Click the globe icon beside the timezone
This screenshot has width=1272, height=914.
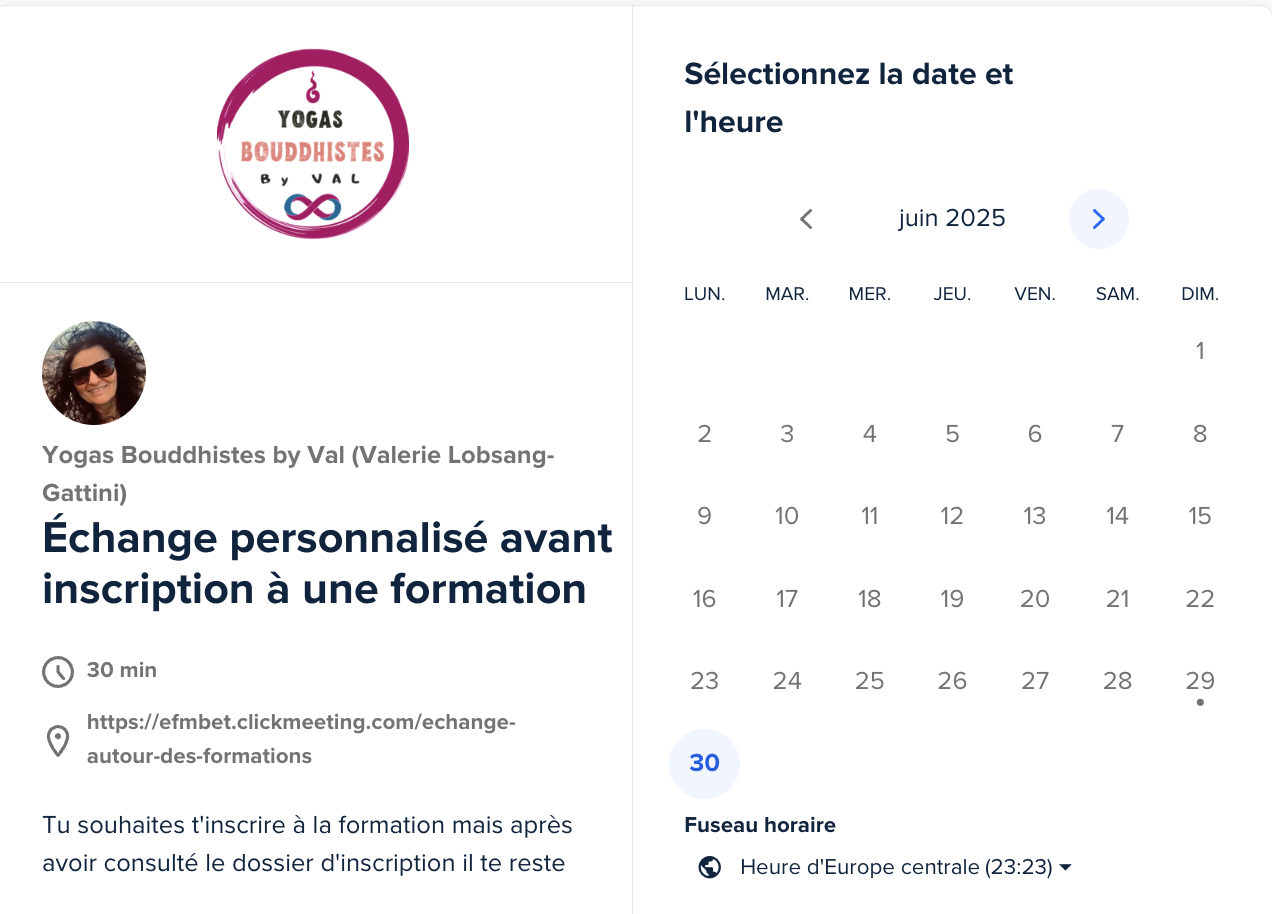coord(709,867)
